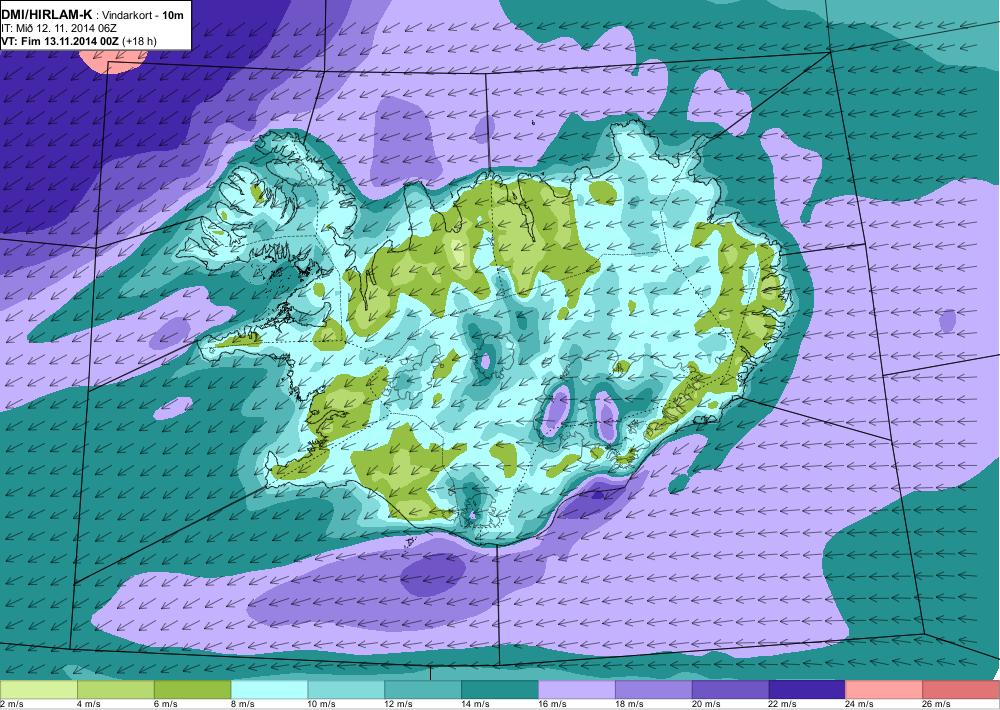Click the "8 m/s" legend label

tap(242, 704)
